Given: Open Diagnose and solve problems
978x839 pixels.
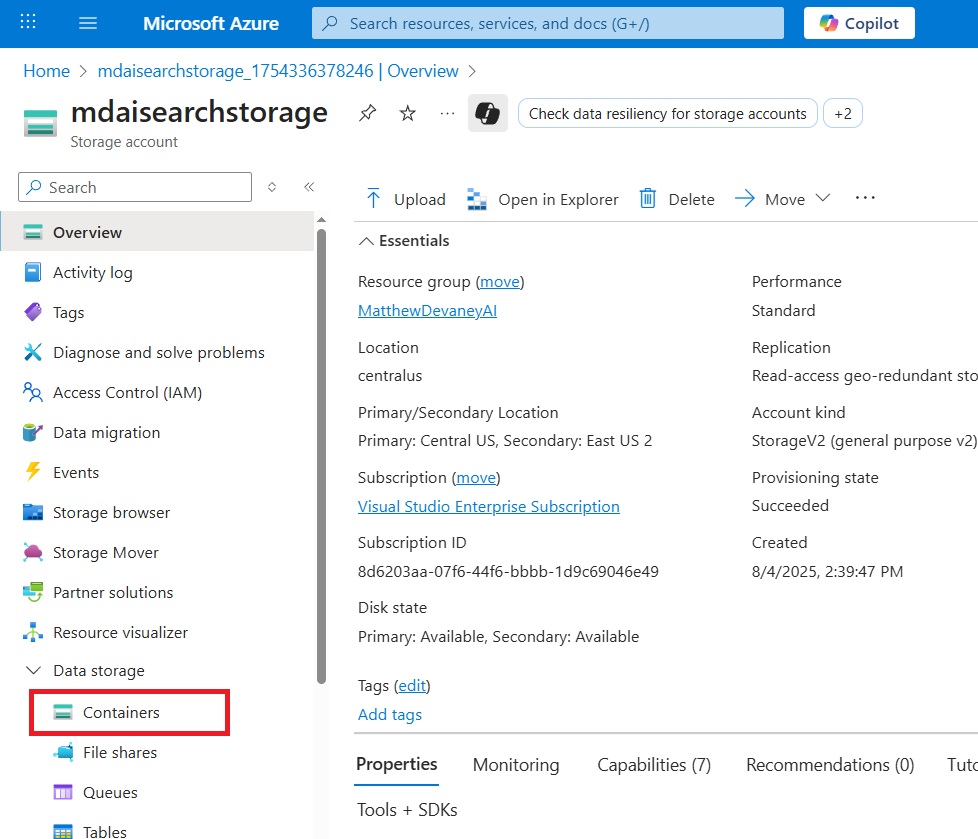Looking at the screenshot, I should click(x=157, y=352).
